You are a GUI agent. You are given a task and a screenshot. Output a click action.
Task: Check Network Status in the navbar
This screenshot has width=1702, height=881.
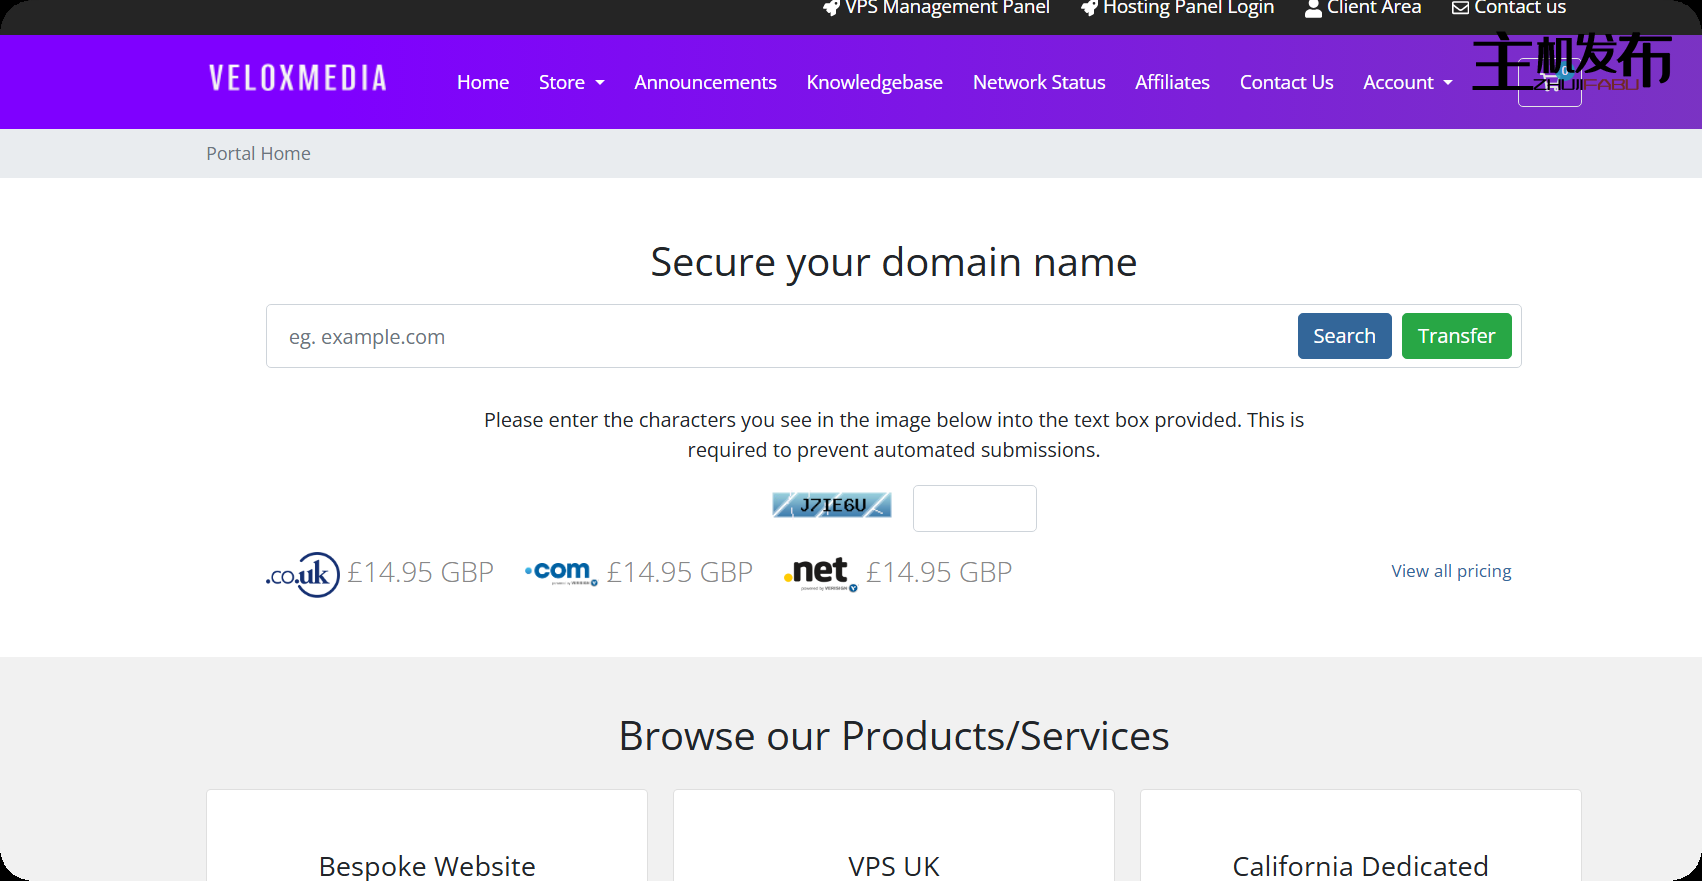pos(1039,82)
